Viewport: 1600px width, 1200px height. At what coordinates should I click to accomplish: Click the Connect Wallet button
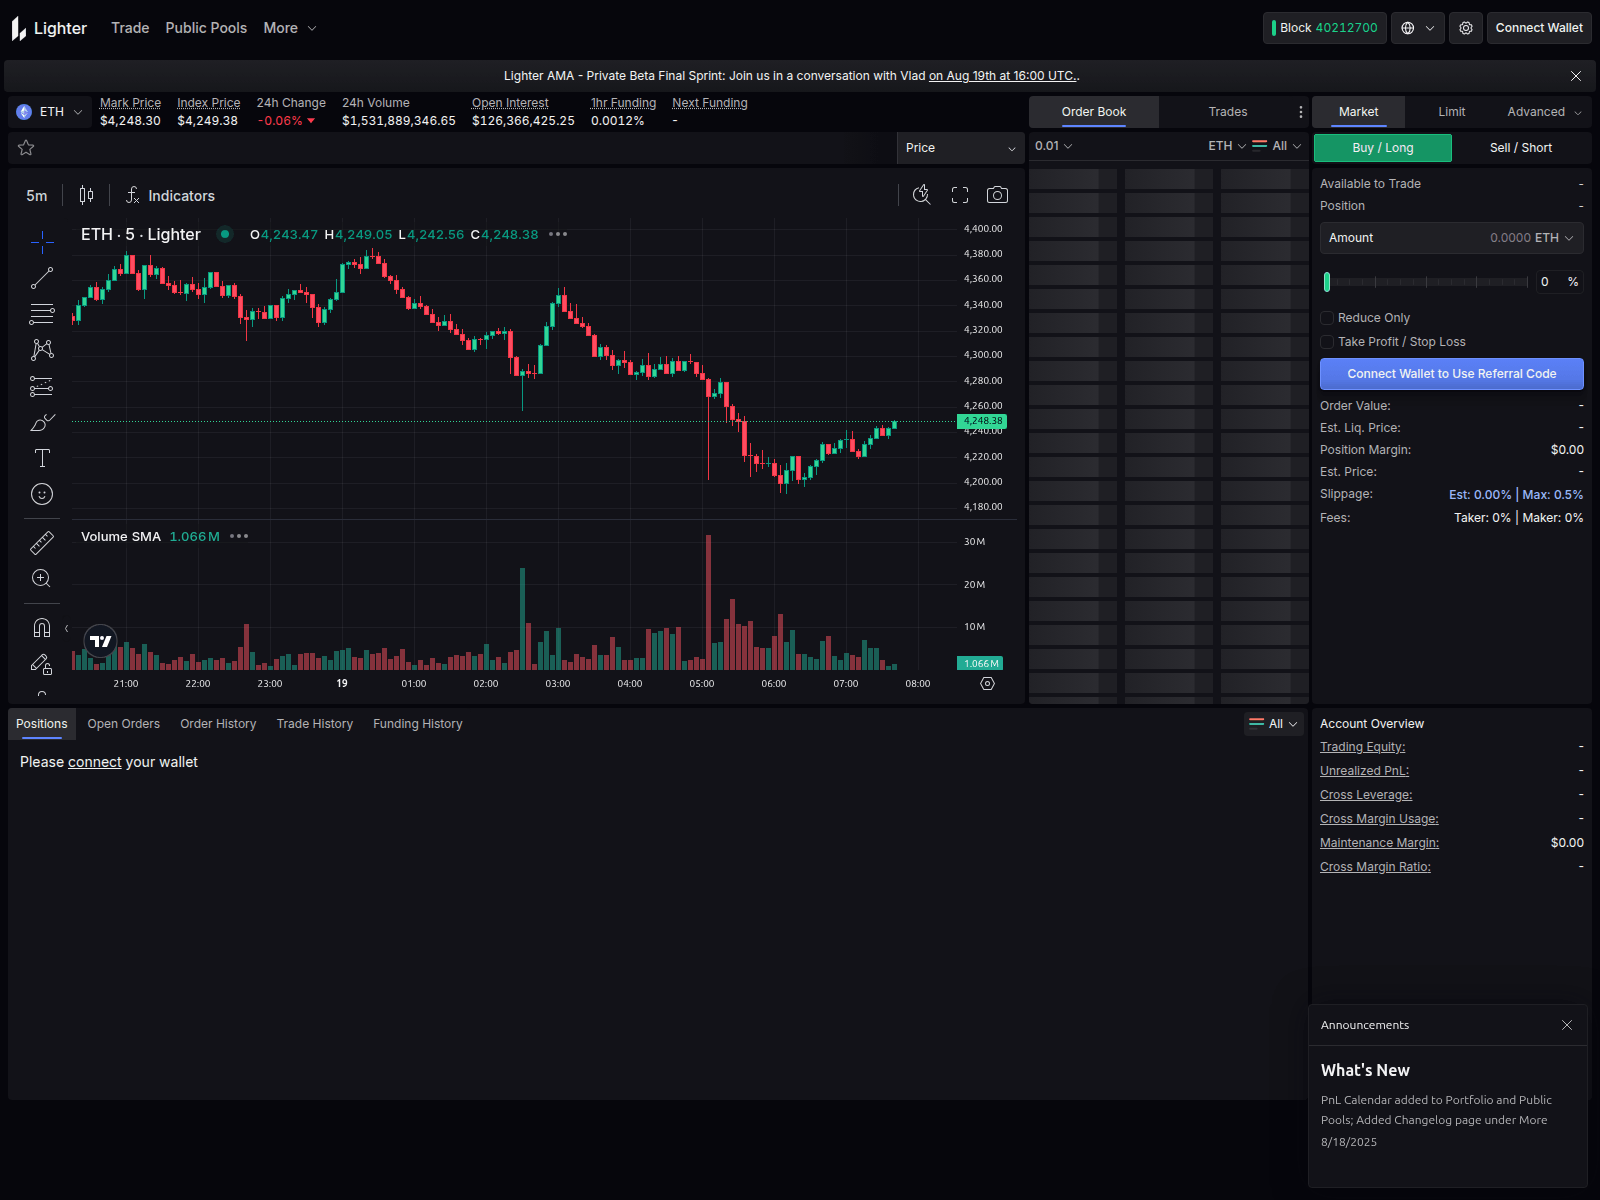1539,28
